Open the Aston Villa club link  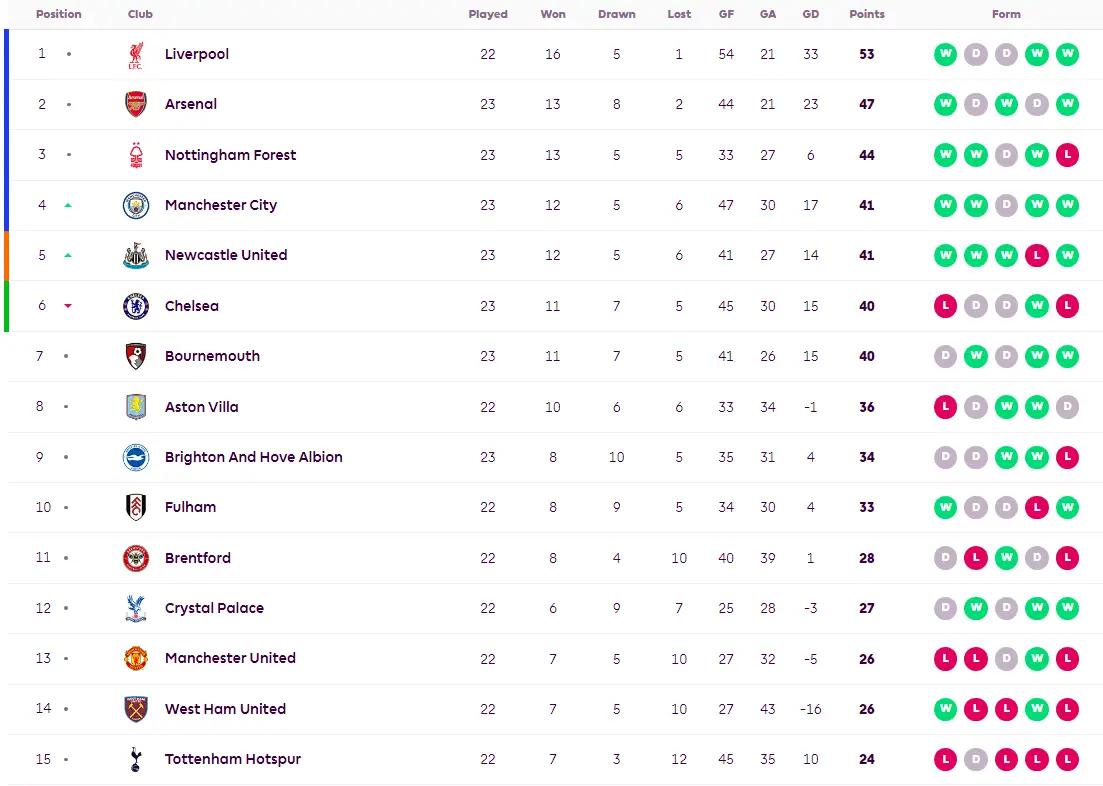[x=201, y=407]
